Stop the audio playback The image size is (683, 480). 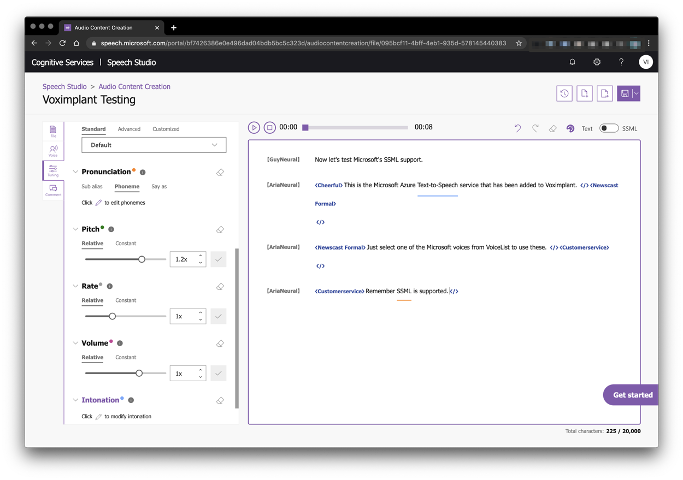[x=270, y=128]
